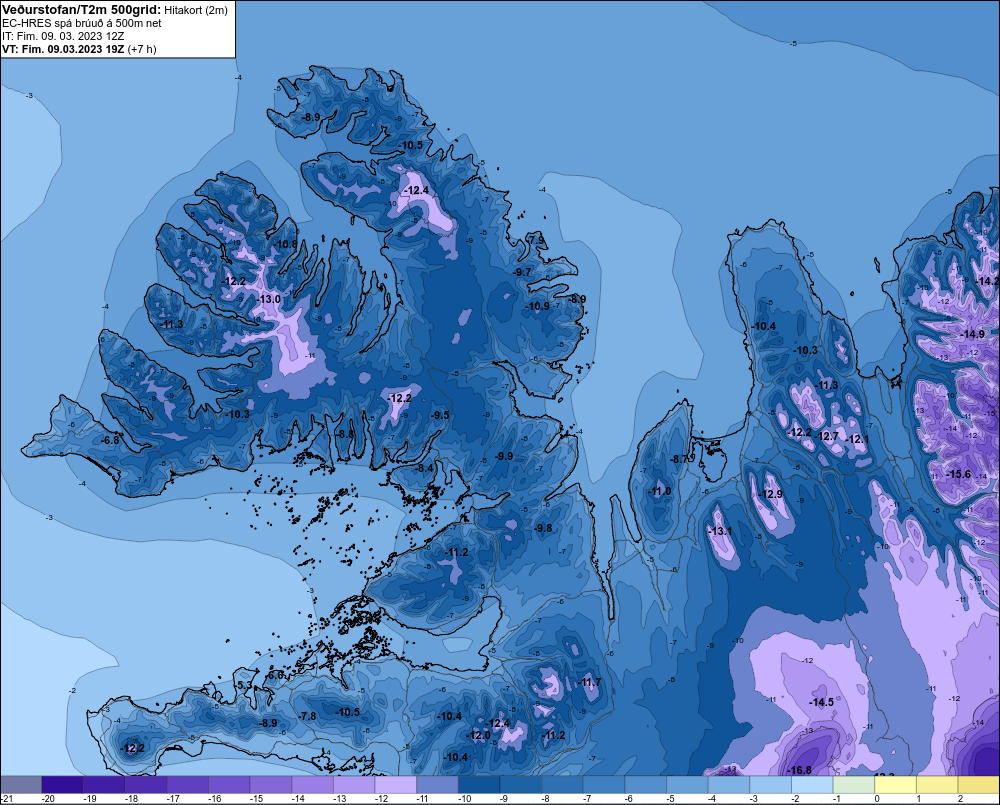Select legend swatch between -14 and -13

tap(312, 784)
